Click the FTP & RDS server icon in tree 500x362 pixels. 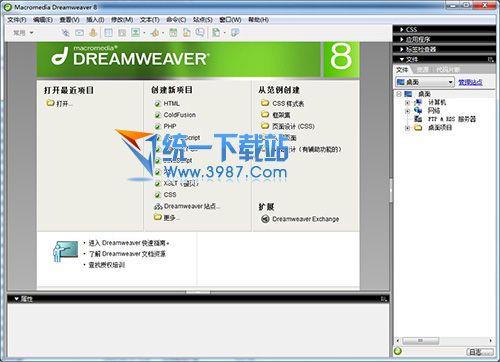click(418, 119)
